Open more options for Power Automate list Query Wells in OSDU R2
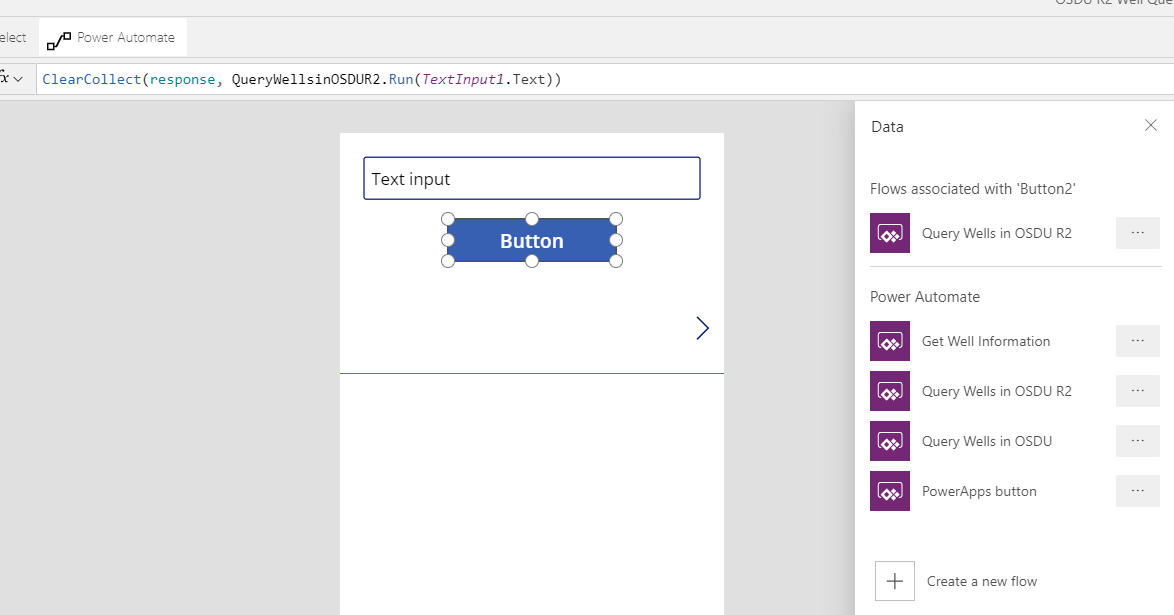The width and height of the screenshot is (1174, 615). tap(1137, 391)
